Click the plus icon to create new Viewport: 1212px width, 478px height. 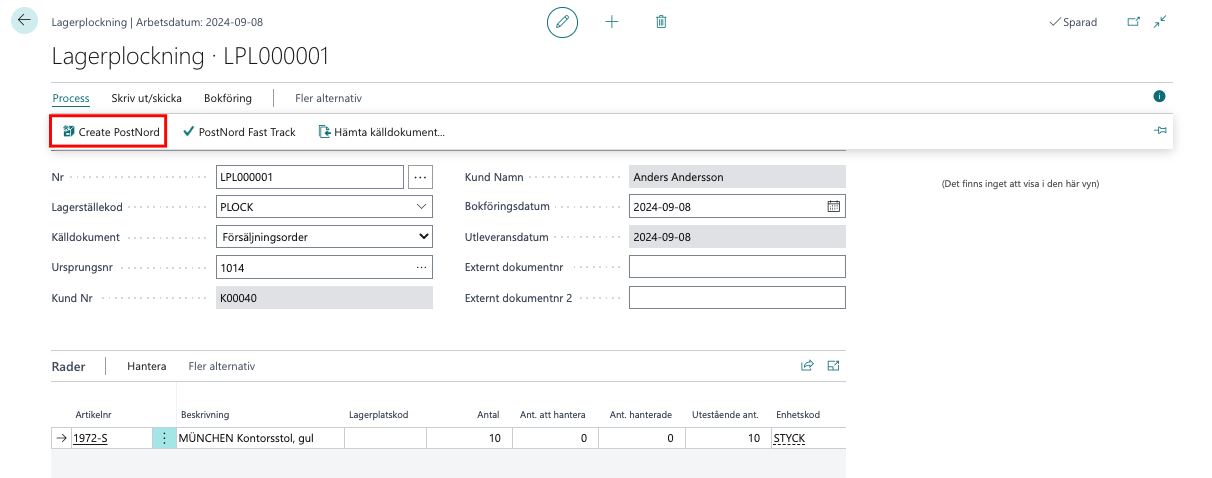[x=612, y=22]
